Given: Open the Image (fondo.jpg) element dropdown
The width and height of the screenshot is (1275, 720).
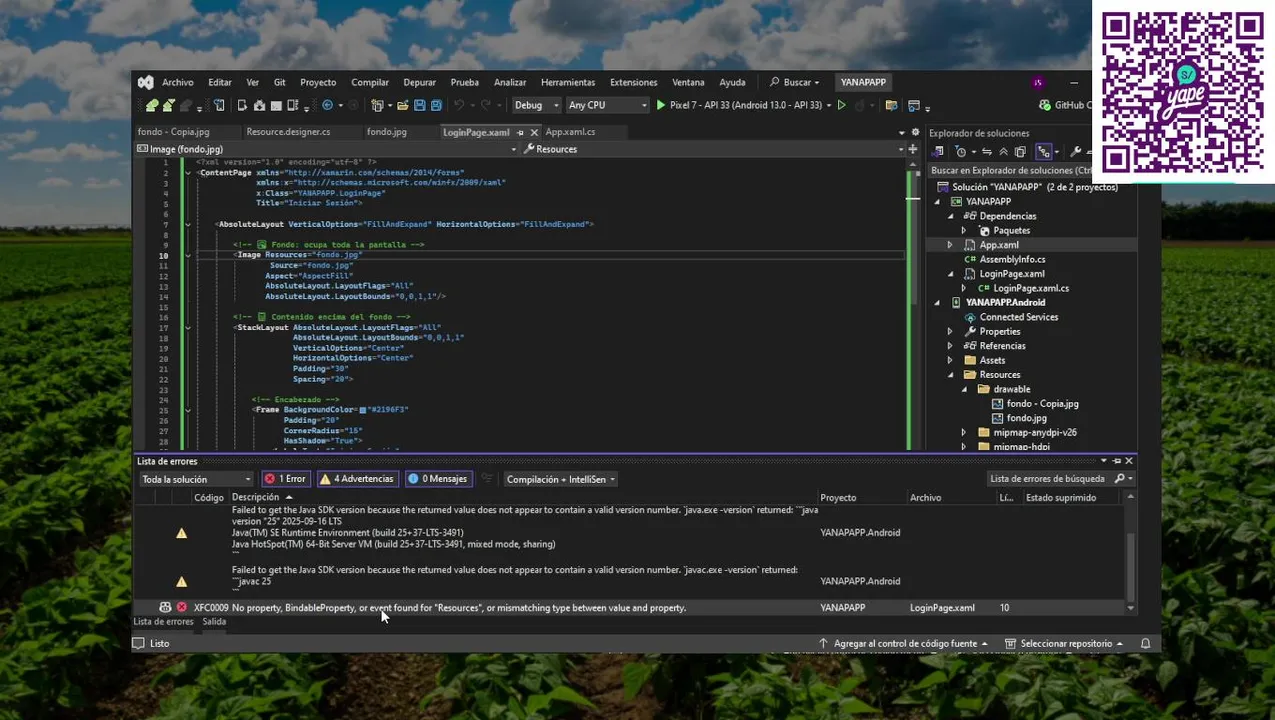Looking at the screenshot, I should 327,149.
